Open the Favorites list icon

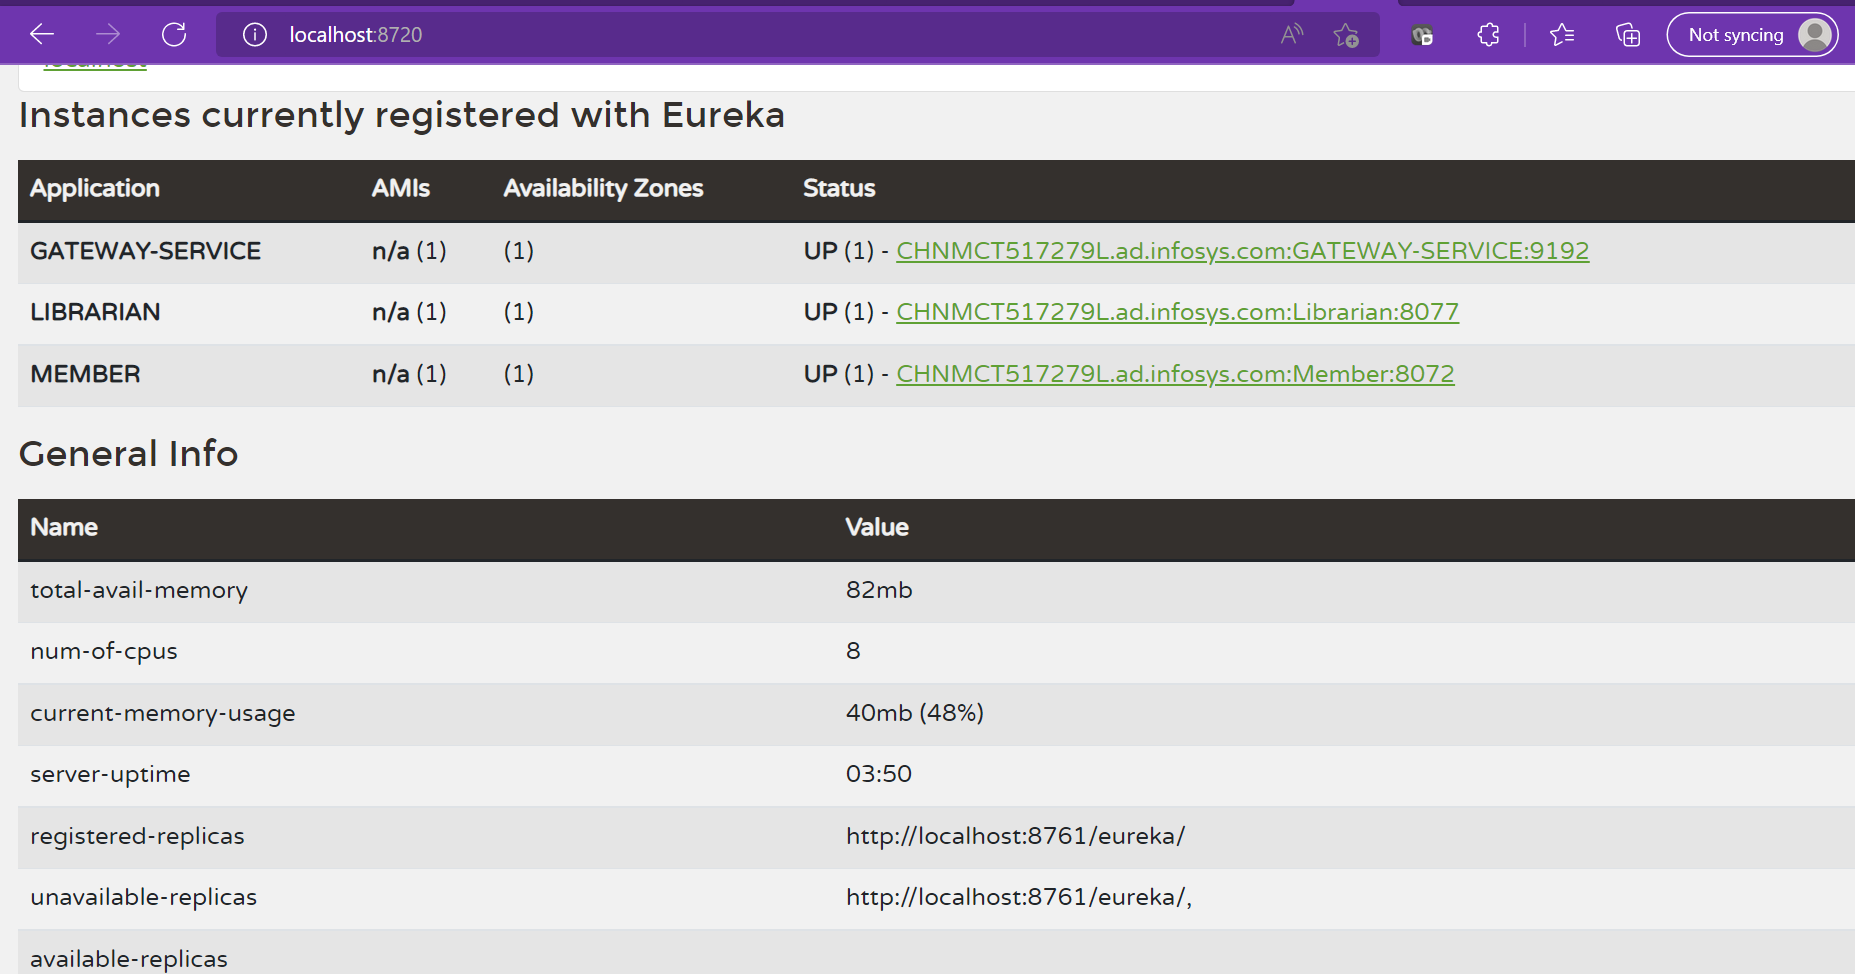point(1563,33)
